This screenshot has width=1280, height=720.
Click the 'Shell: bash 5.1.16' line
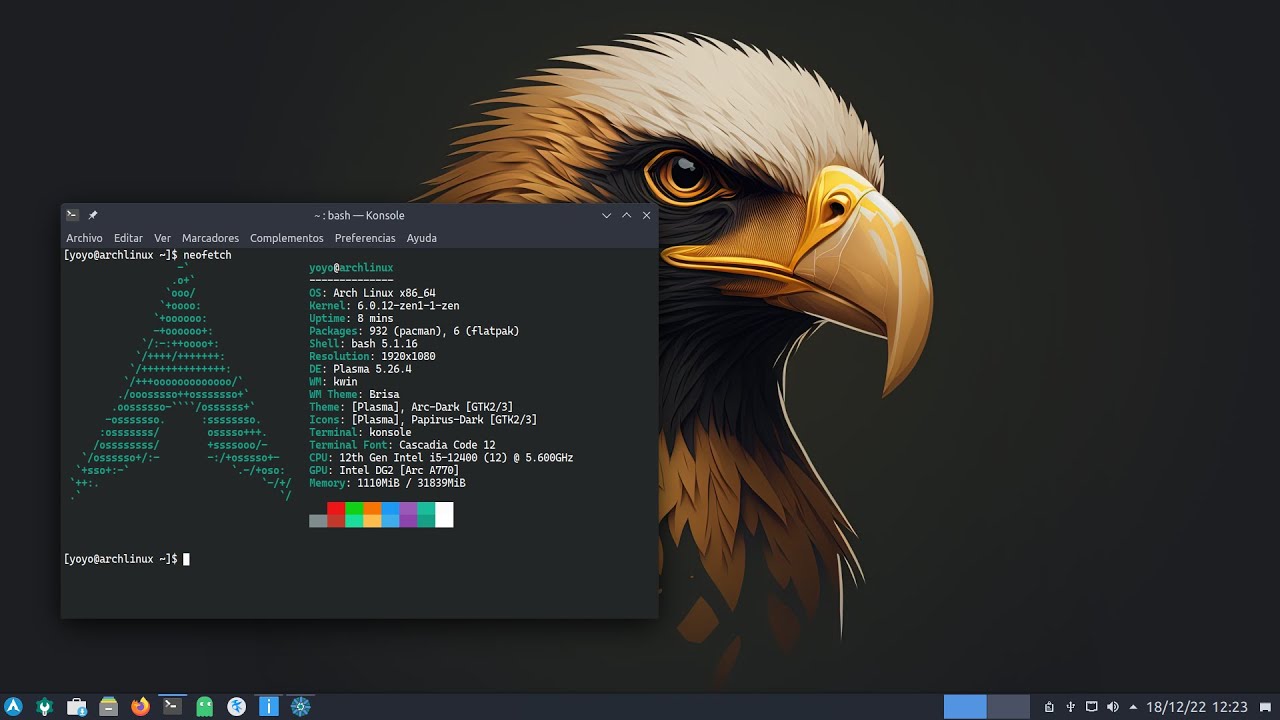click(363, 344)
